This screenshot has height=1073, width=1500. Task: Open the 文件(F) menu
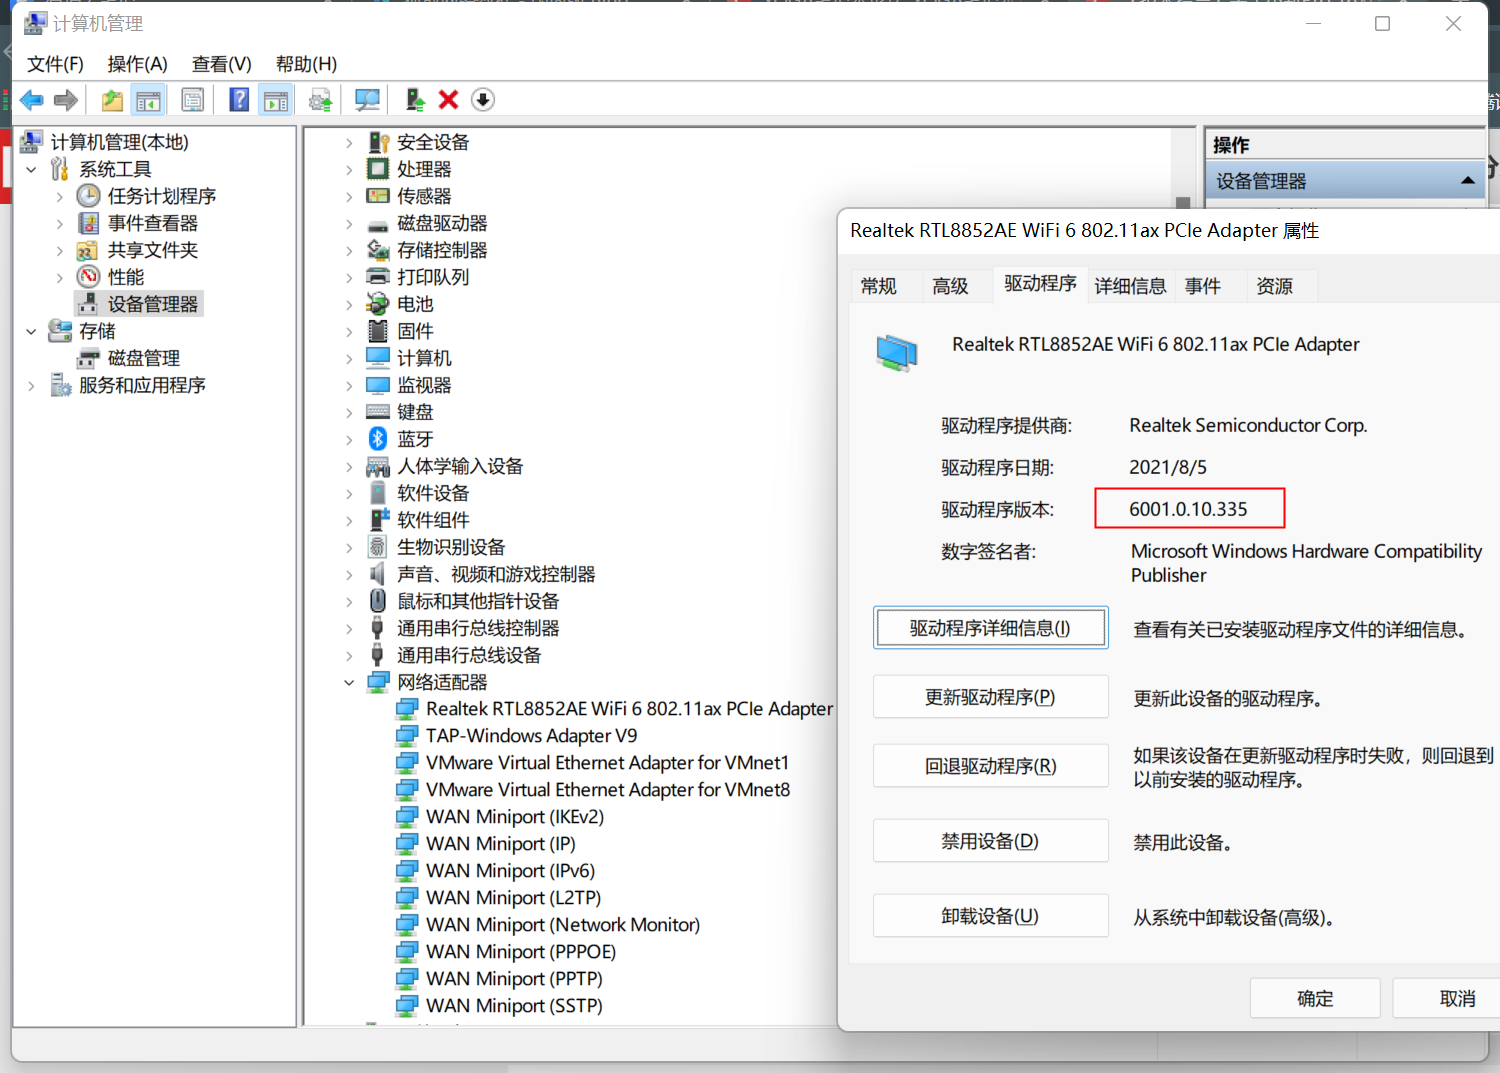(x=55, y=64)
